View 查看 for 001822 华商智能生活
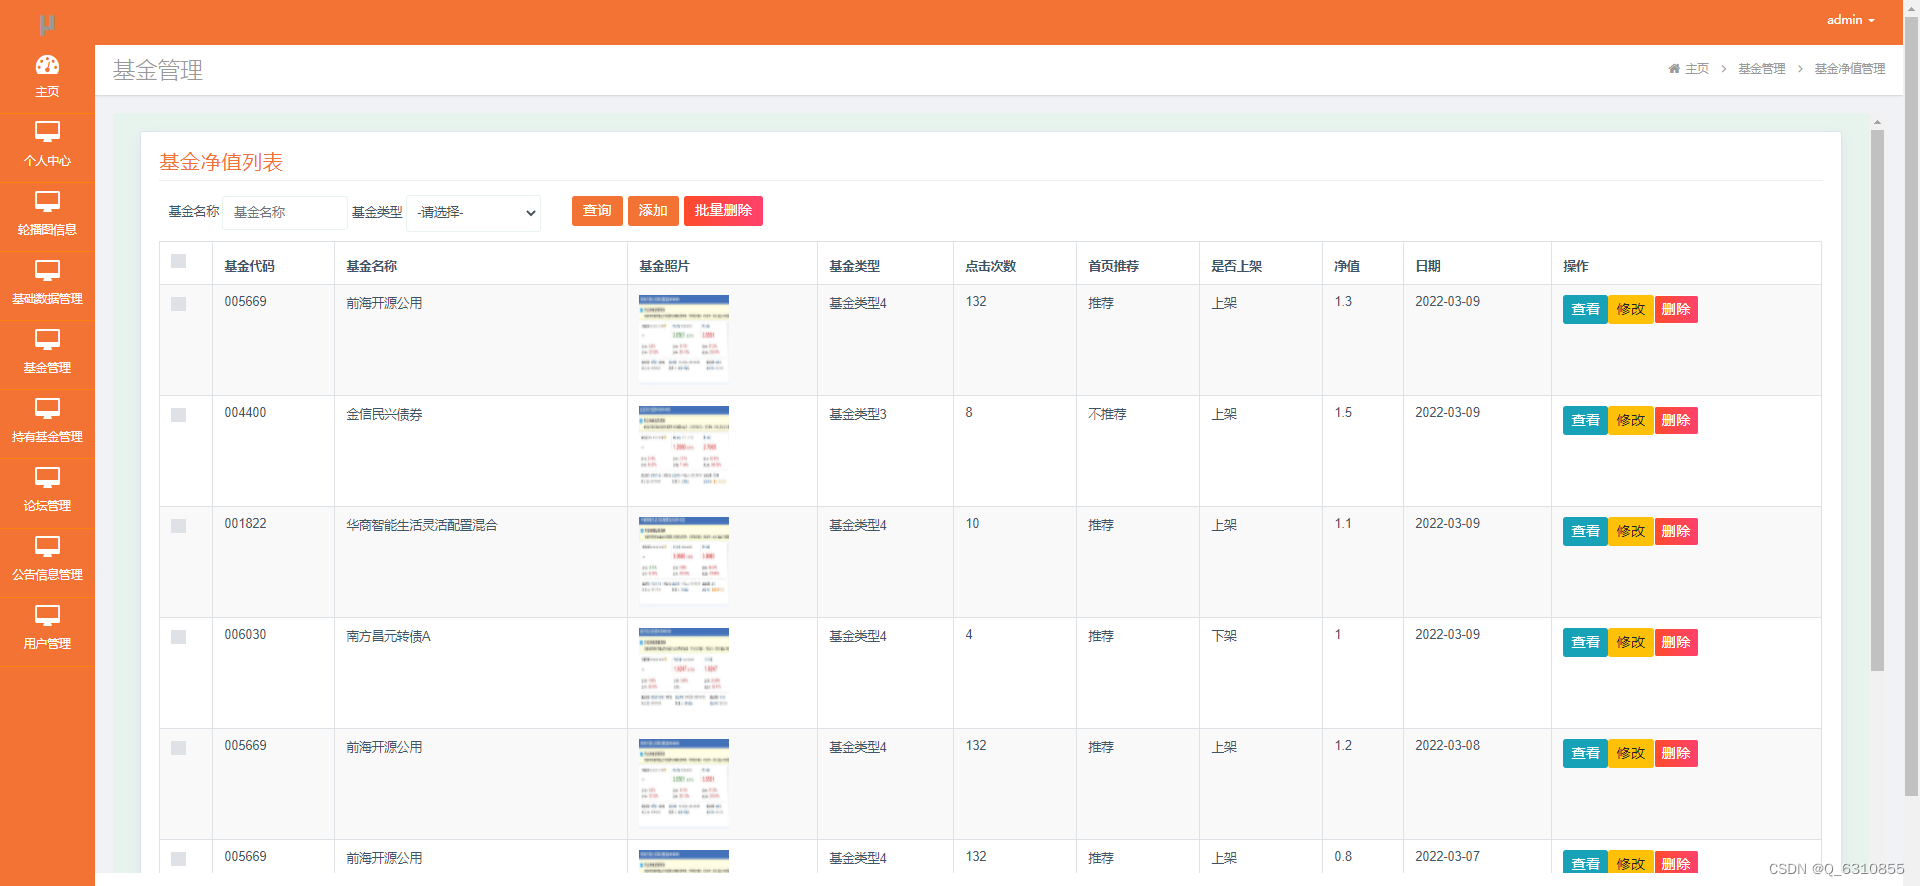The image size is (1920, 886). click(x=1585, y=532)
